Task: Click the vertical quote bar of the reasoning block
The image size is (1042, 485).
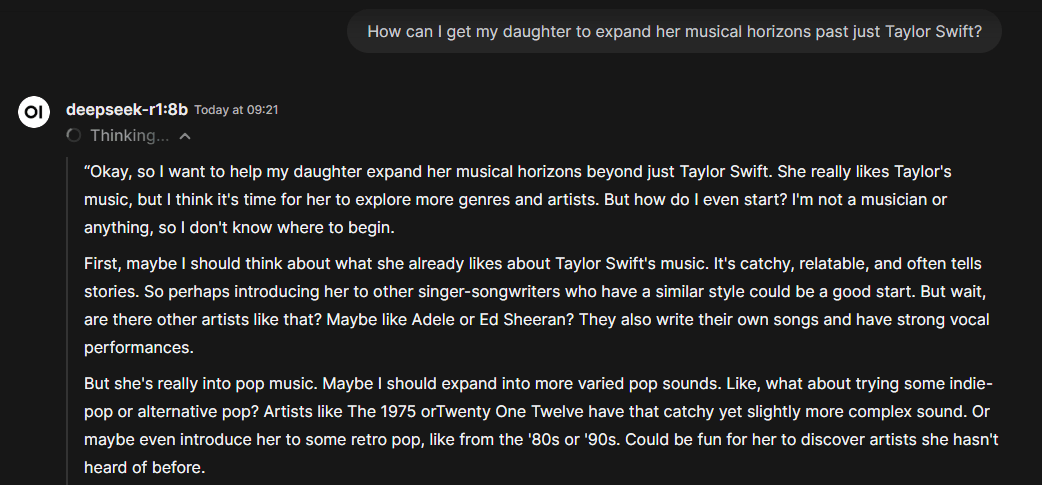Action: point(68,321)
